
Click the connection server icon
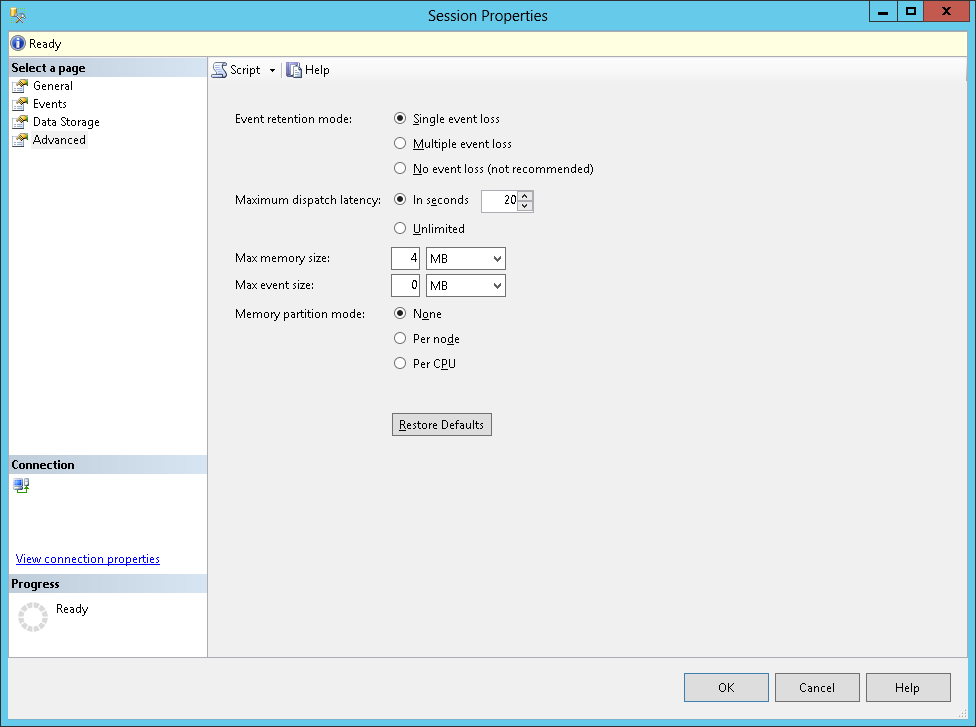(x=21, y=486)
